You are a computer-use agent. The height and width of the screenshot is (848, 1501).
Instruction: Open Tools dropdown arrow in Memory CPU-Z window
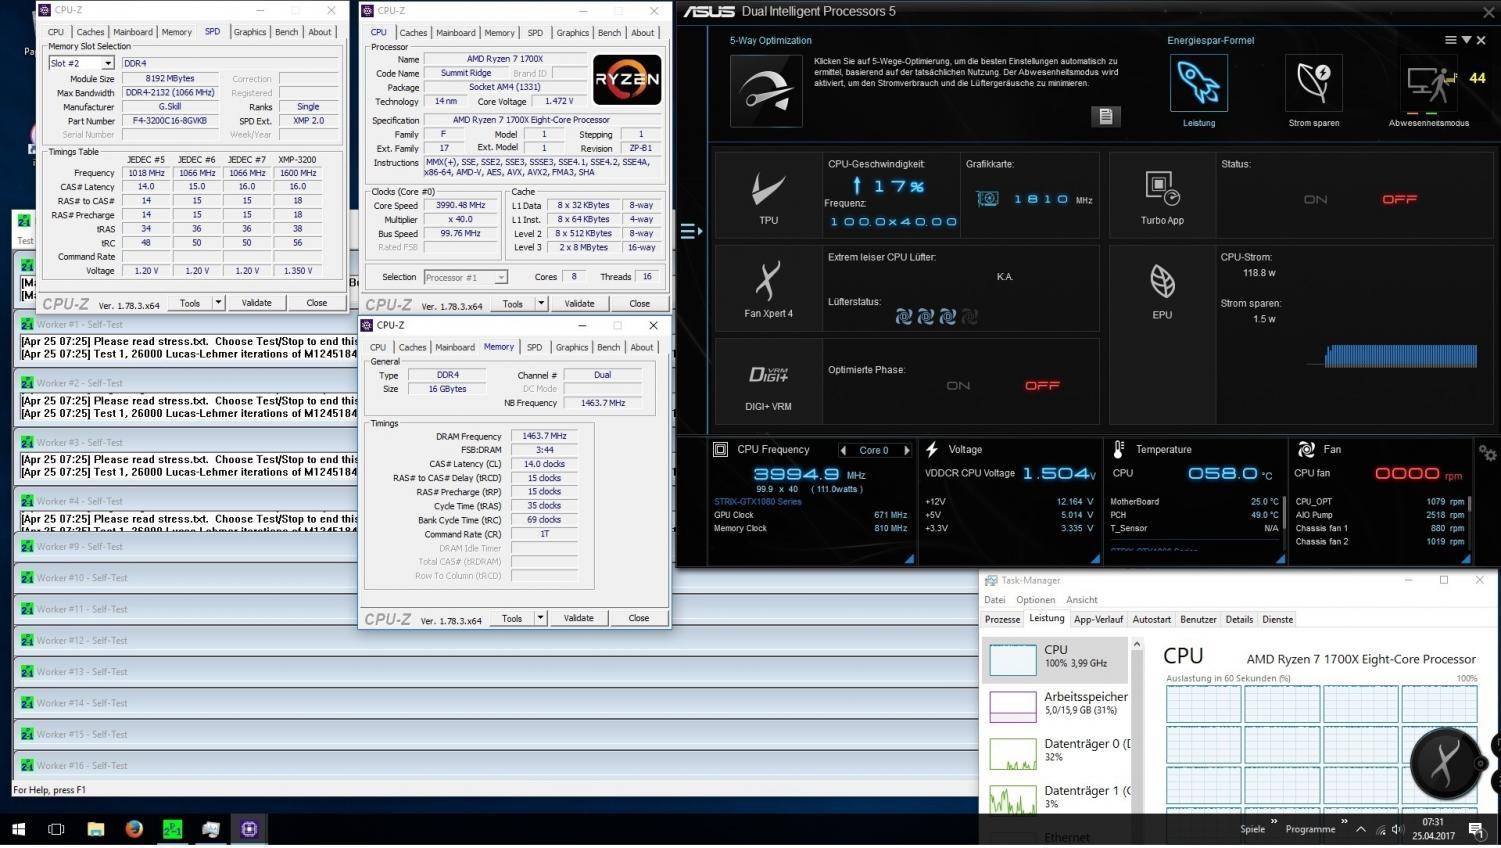pyautogui.click(x=540, y=618)
